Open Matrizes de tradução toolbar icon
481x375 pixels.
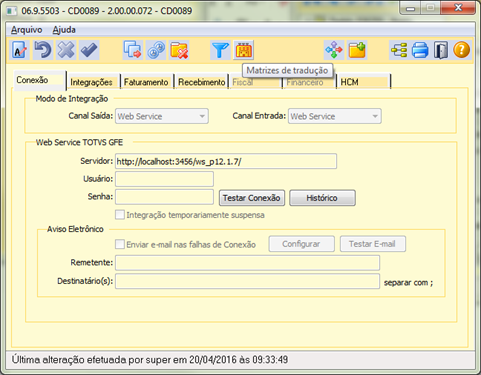(243, 50)
